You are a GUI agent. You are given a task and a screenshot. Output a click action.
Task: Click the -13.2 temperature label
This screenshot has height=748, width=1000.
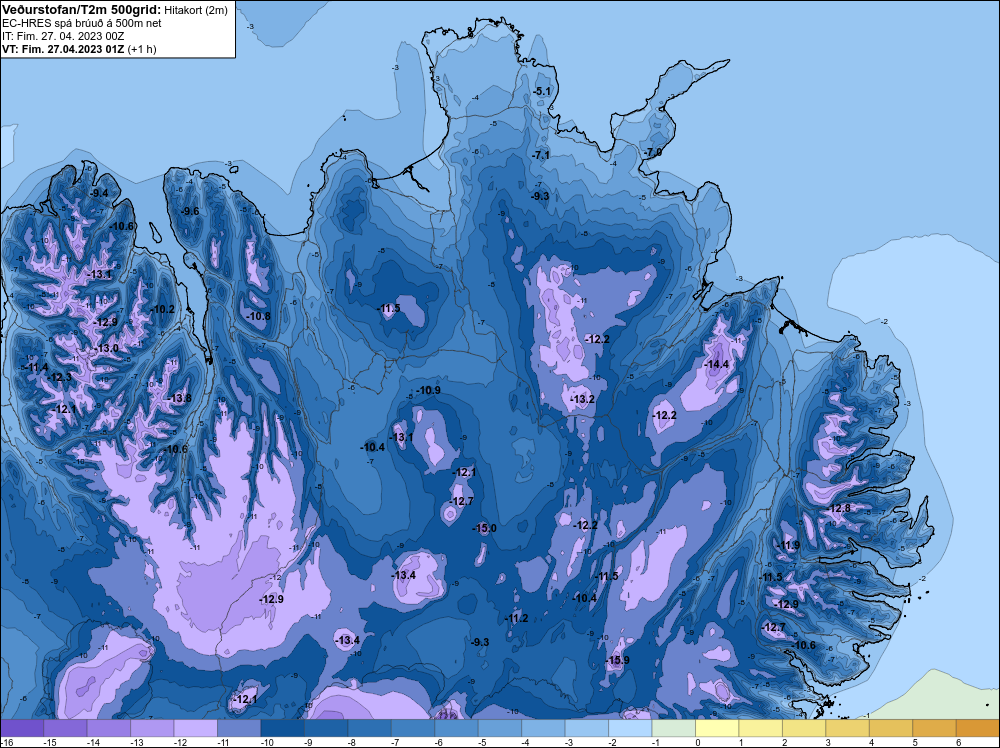click(582, 399)
